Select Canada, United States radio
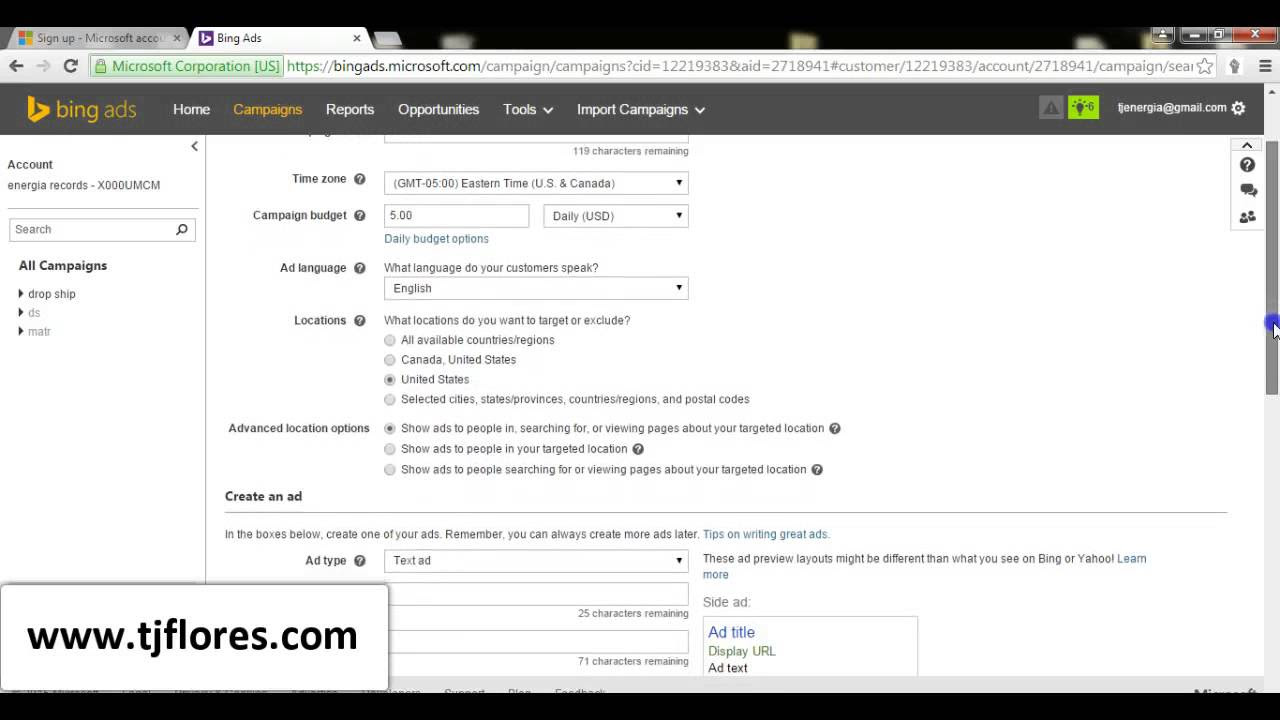This screenshot has height=720, width=1280. pos(390,360)
